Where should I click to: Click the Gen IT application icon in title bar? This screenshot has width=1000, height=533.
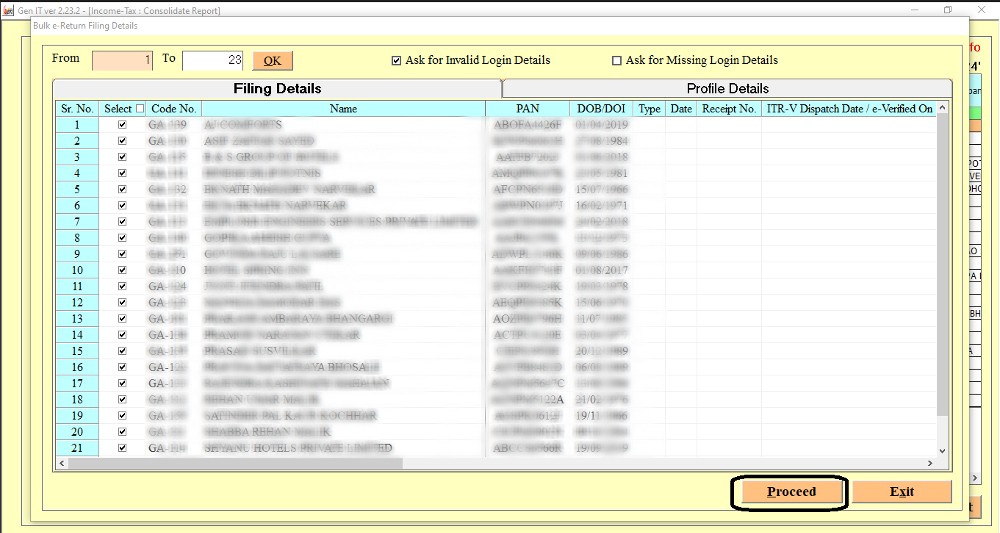(x=9, y=10)
